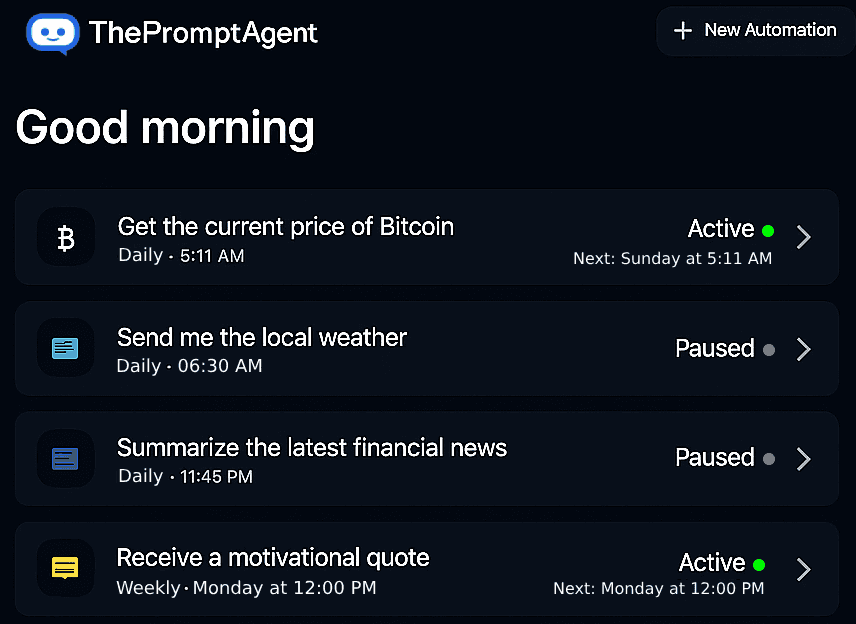Click the plus icon beside New Automation

[683, 31]
